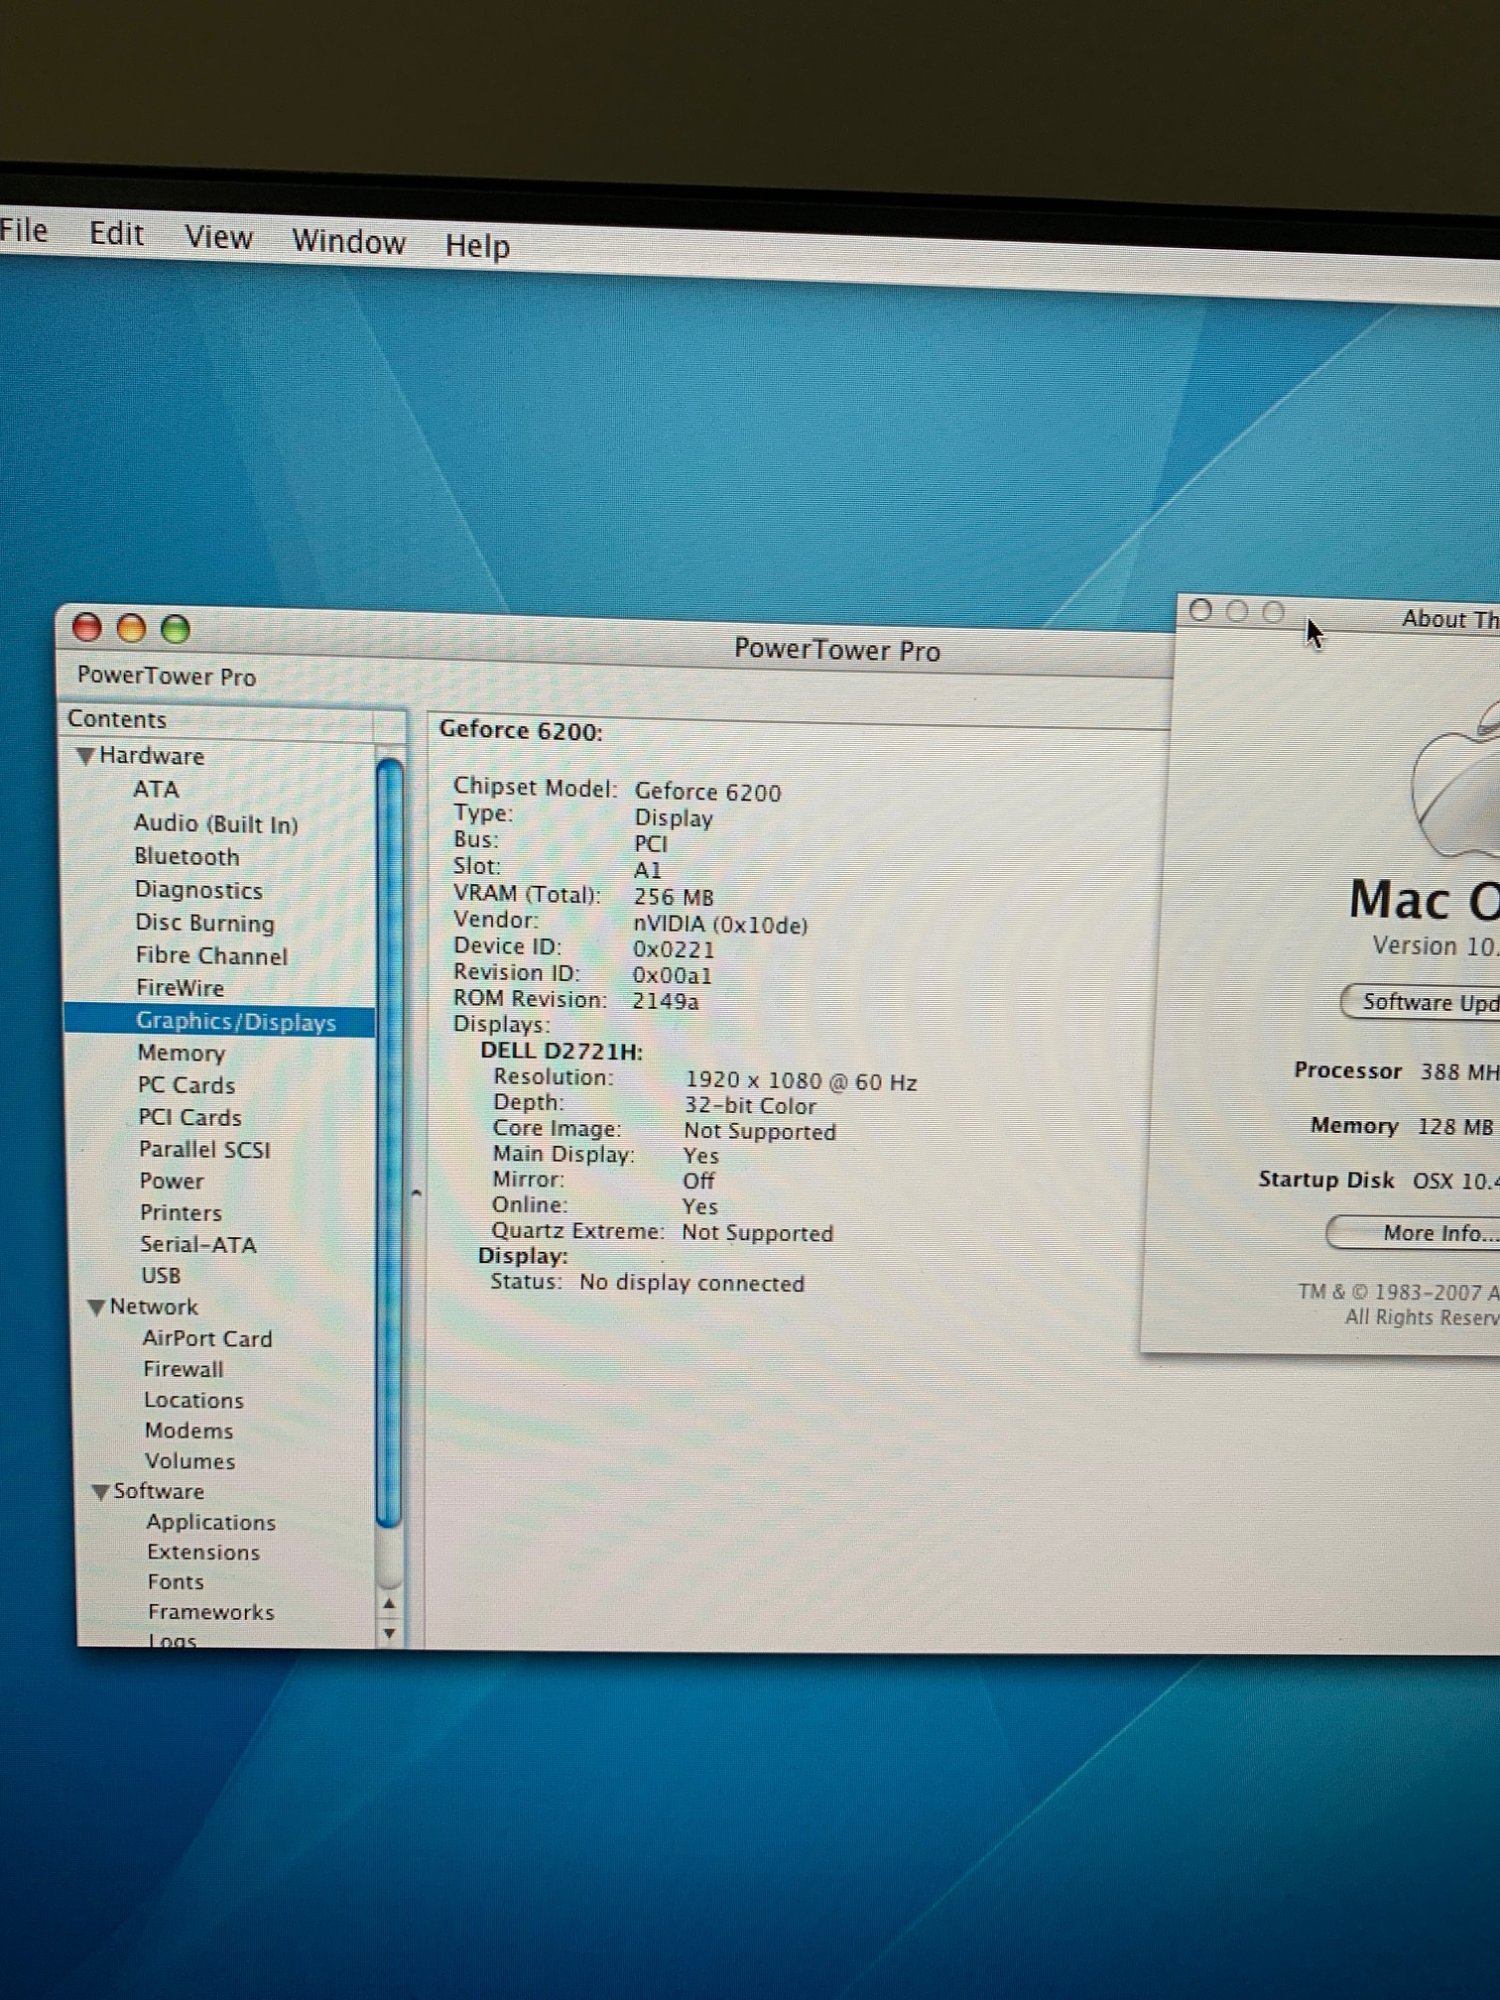Select AirPort Card entry

coord(207,1339)
